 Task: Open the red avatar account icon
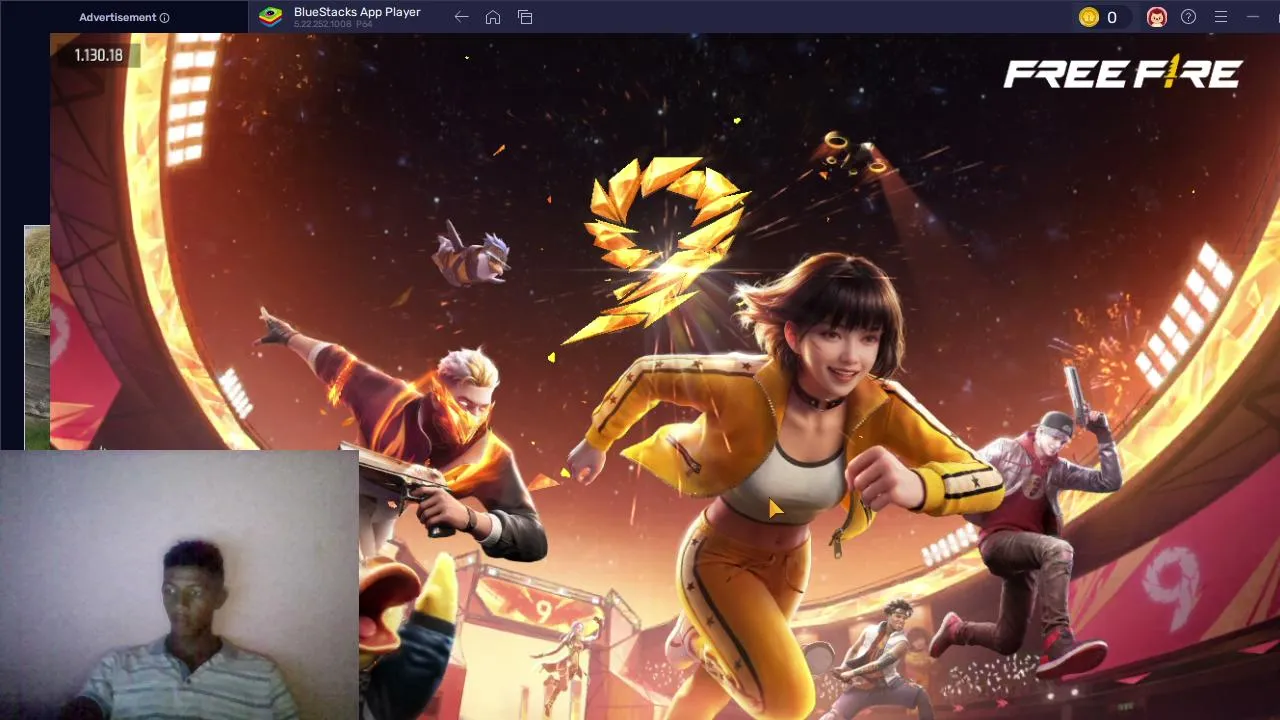coord(1157,17)
